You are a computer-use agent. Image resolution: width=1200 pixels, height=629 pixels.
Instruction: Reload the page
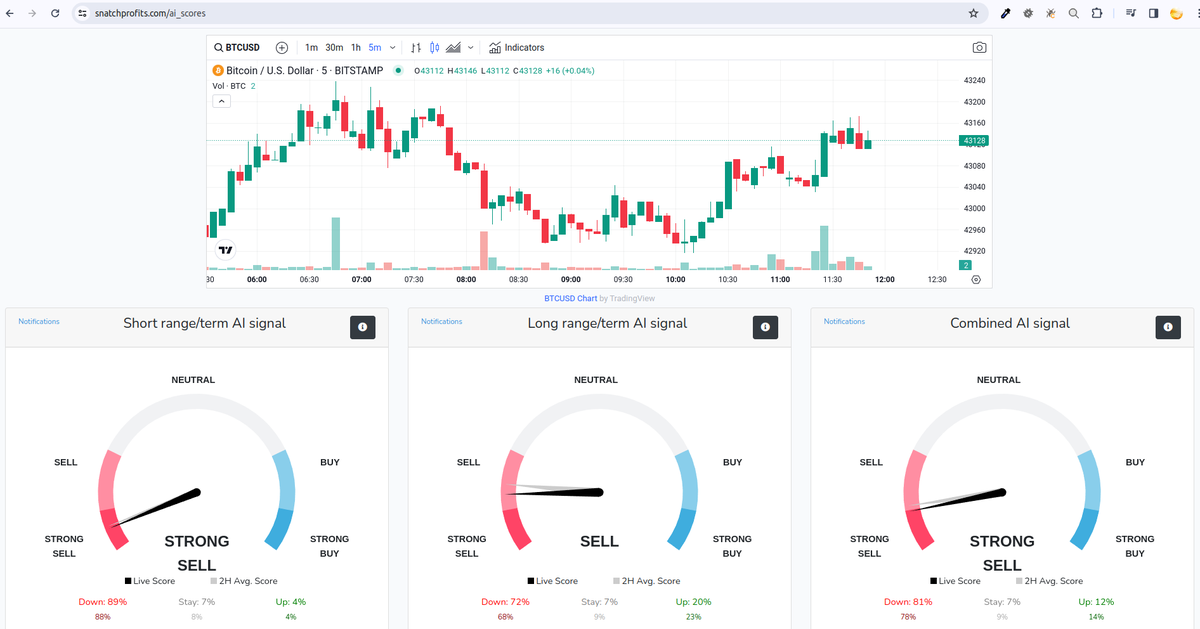pos(54,13)
